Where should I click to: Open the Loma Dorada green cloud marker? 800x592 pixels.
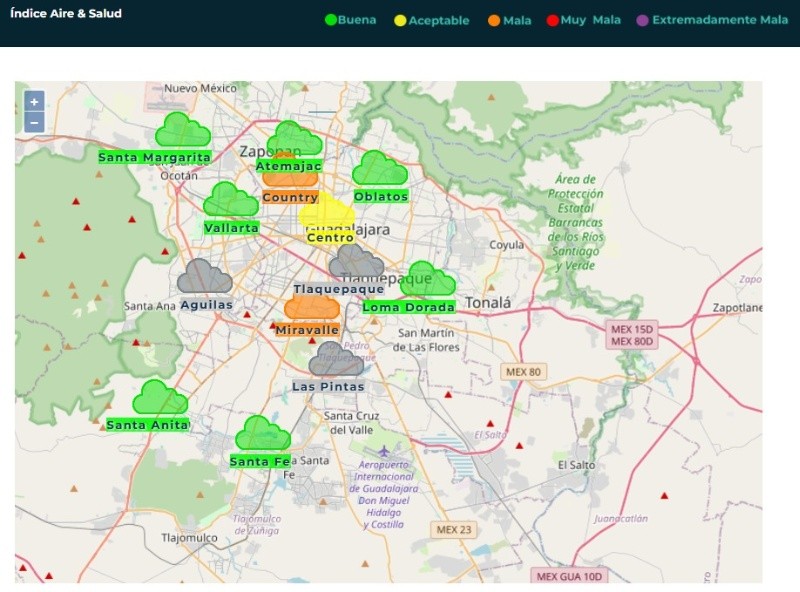pos(428,280)
